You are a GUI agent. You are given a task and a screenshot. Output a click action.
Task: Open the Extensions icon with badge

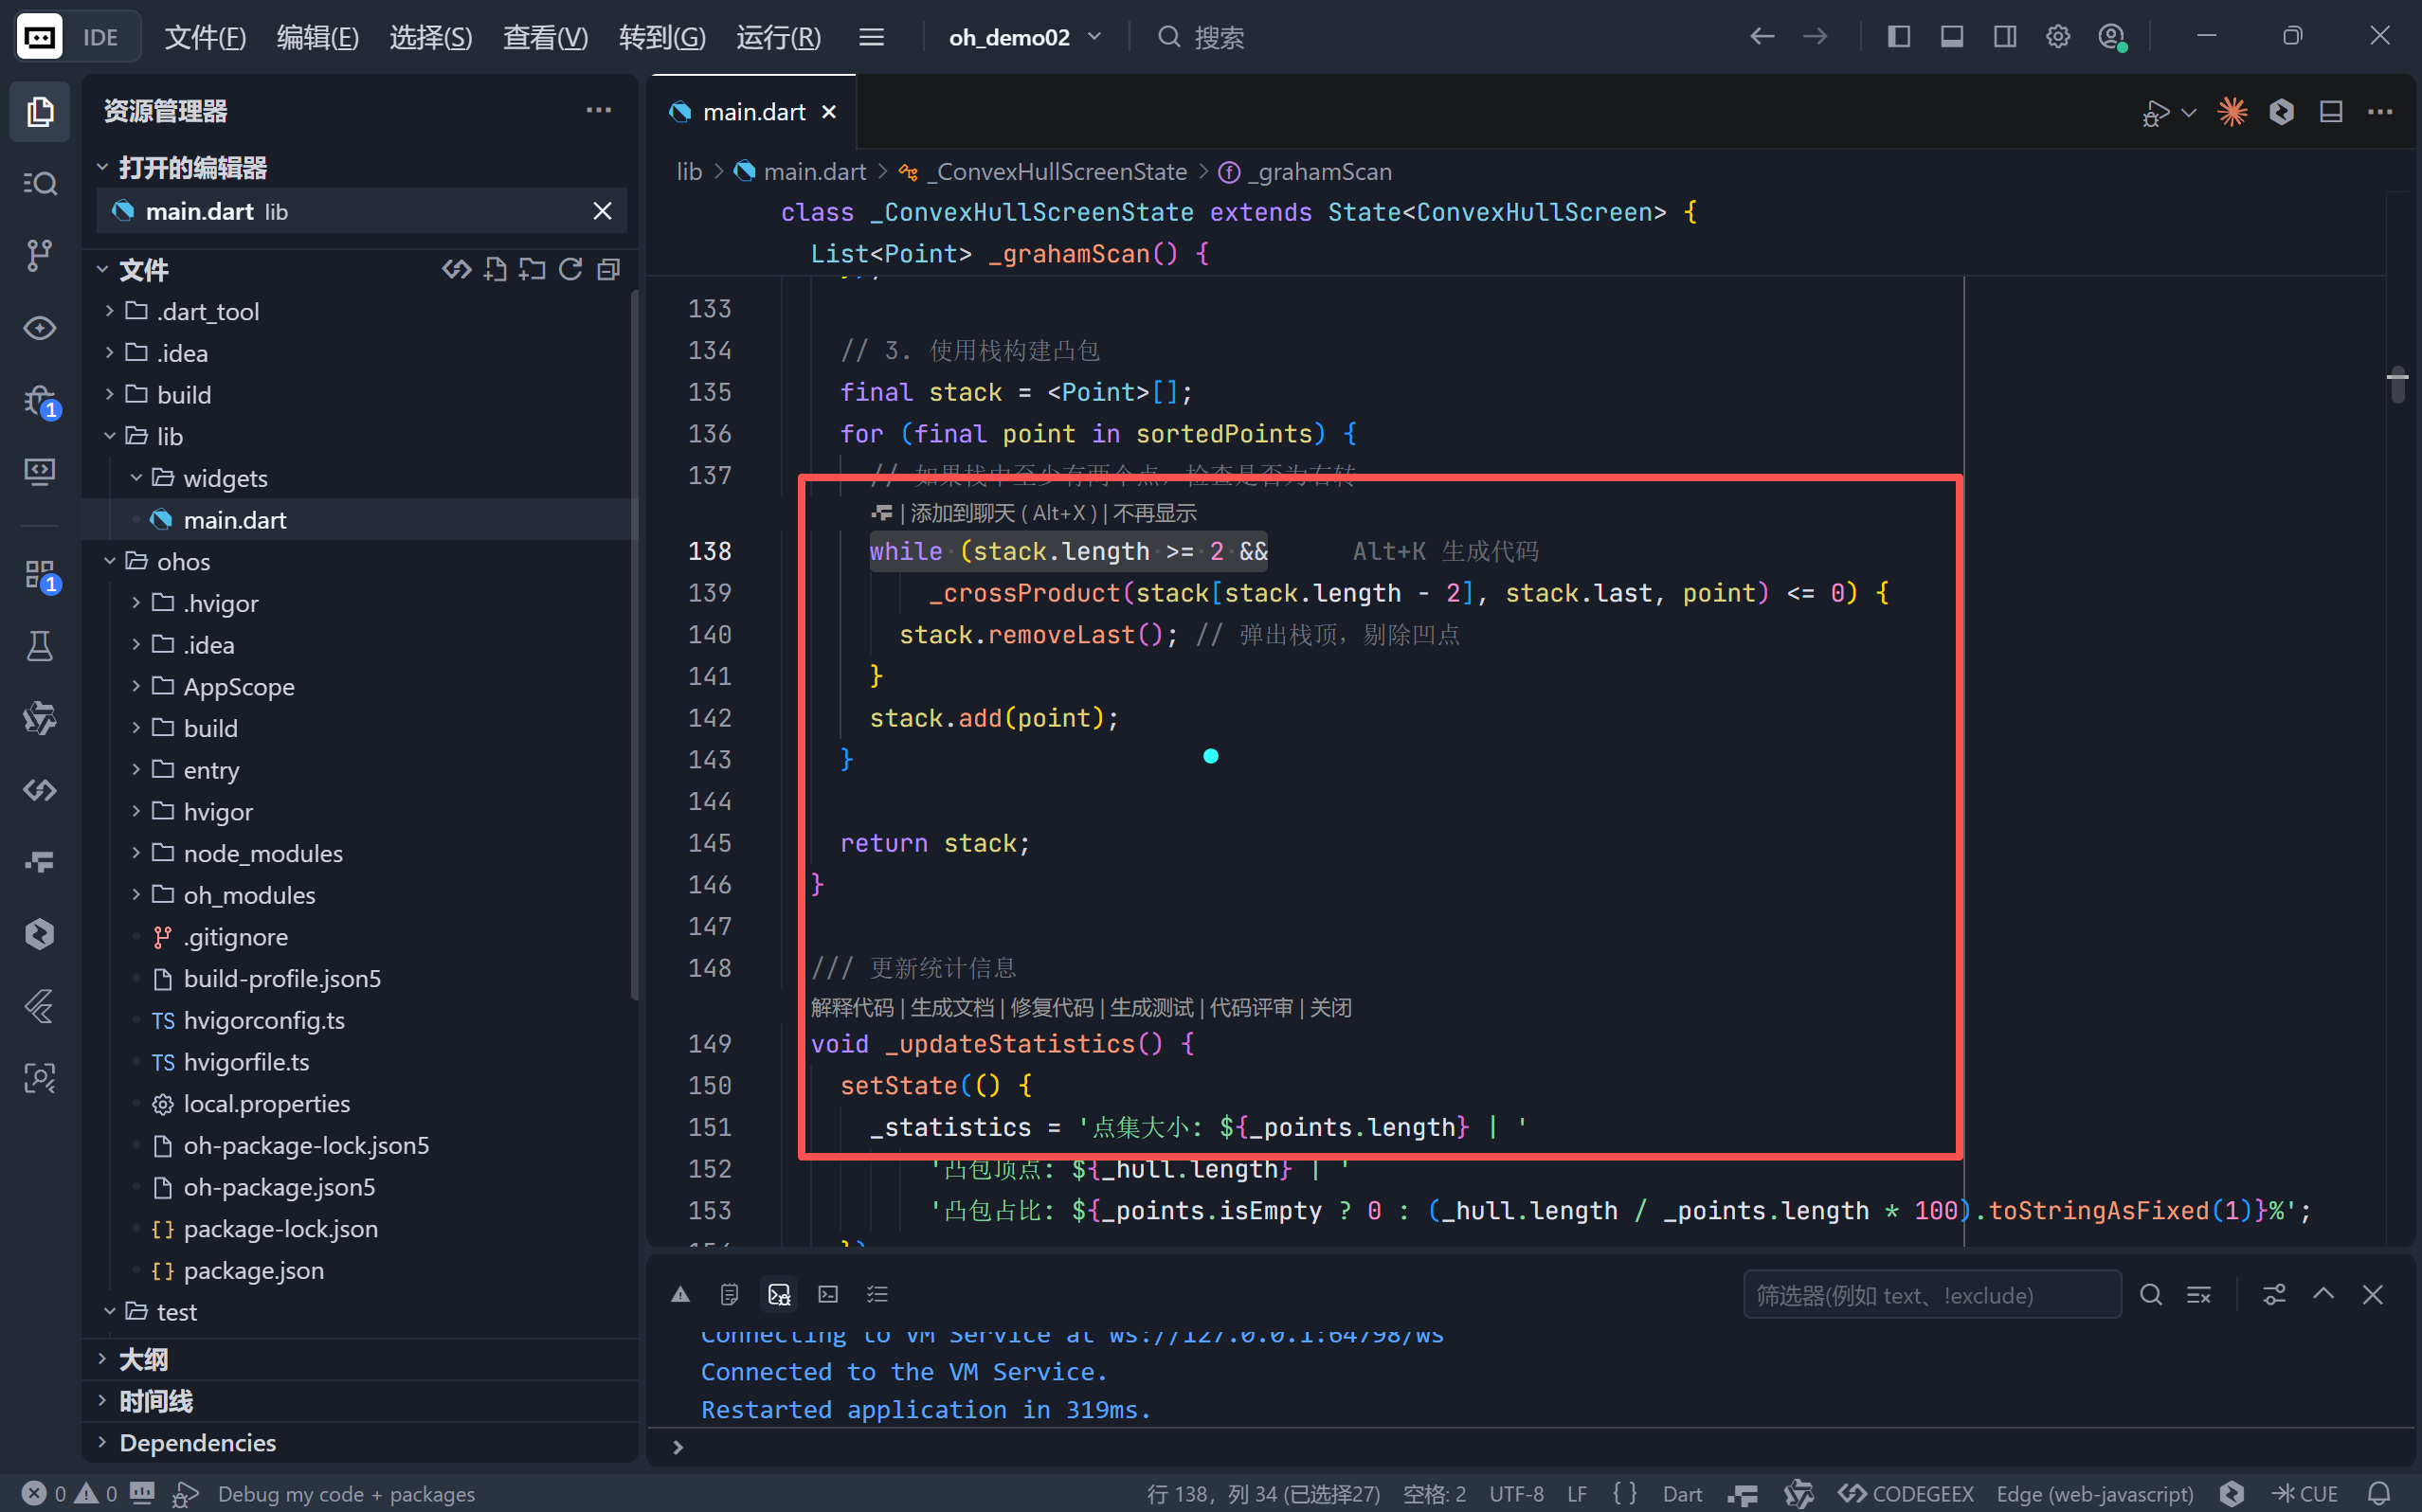(x=39, y=575)
